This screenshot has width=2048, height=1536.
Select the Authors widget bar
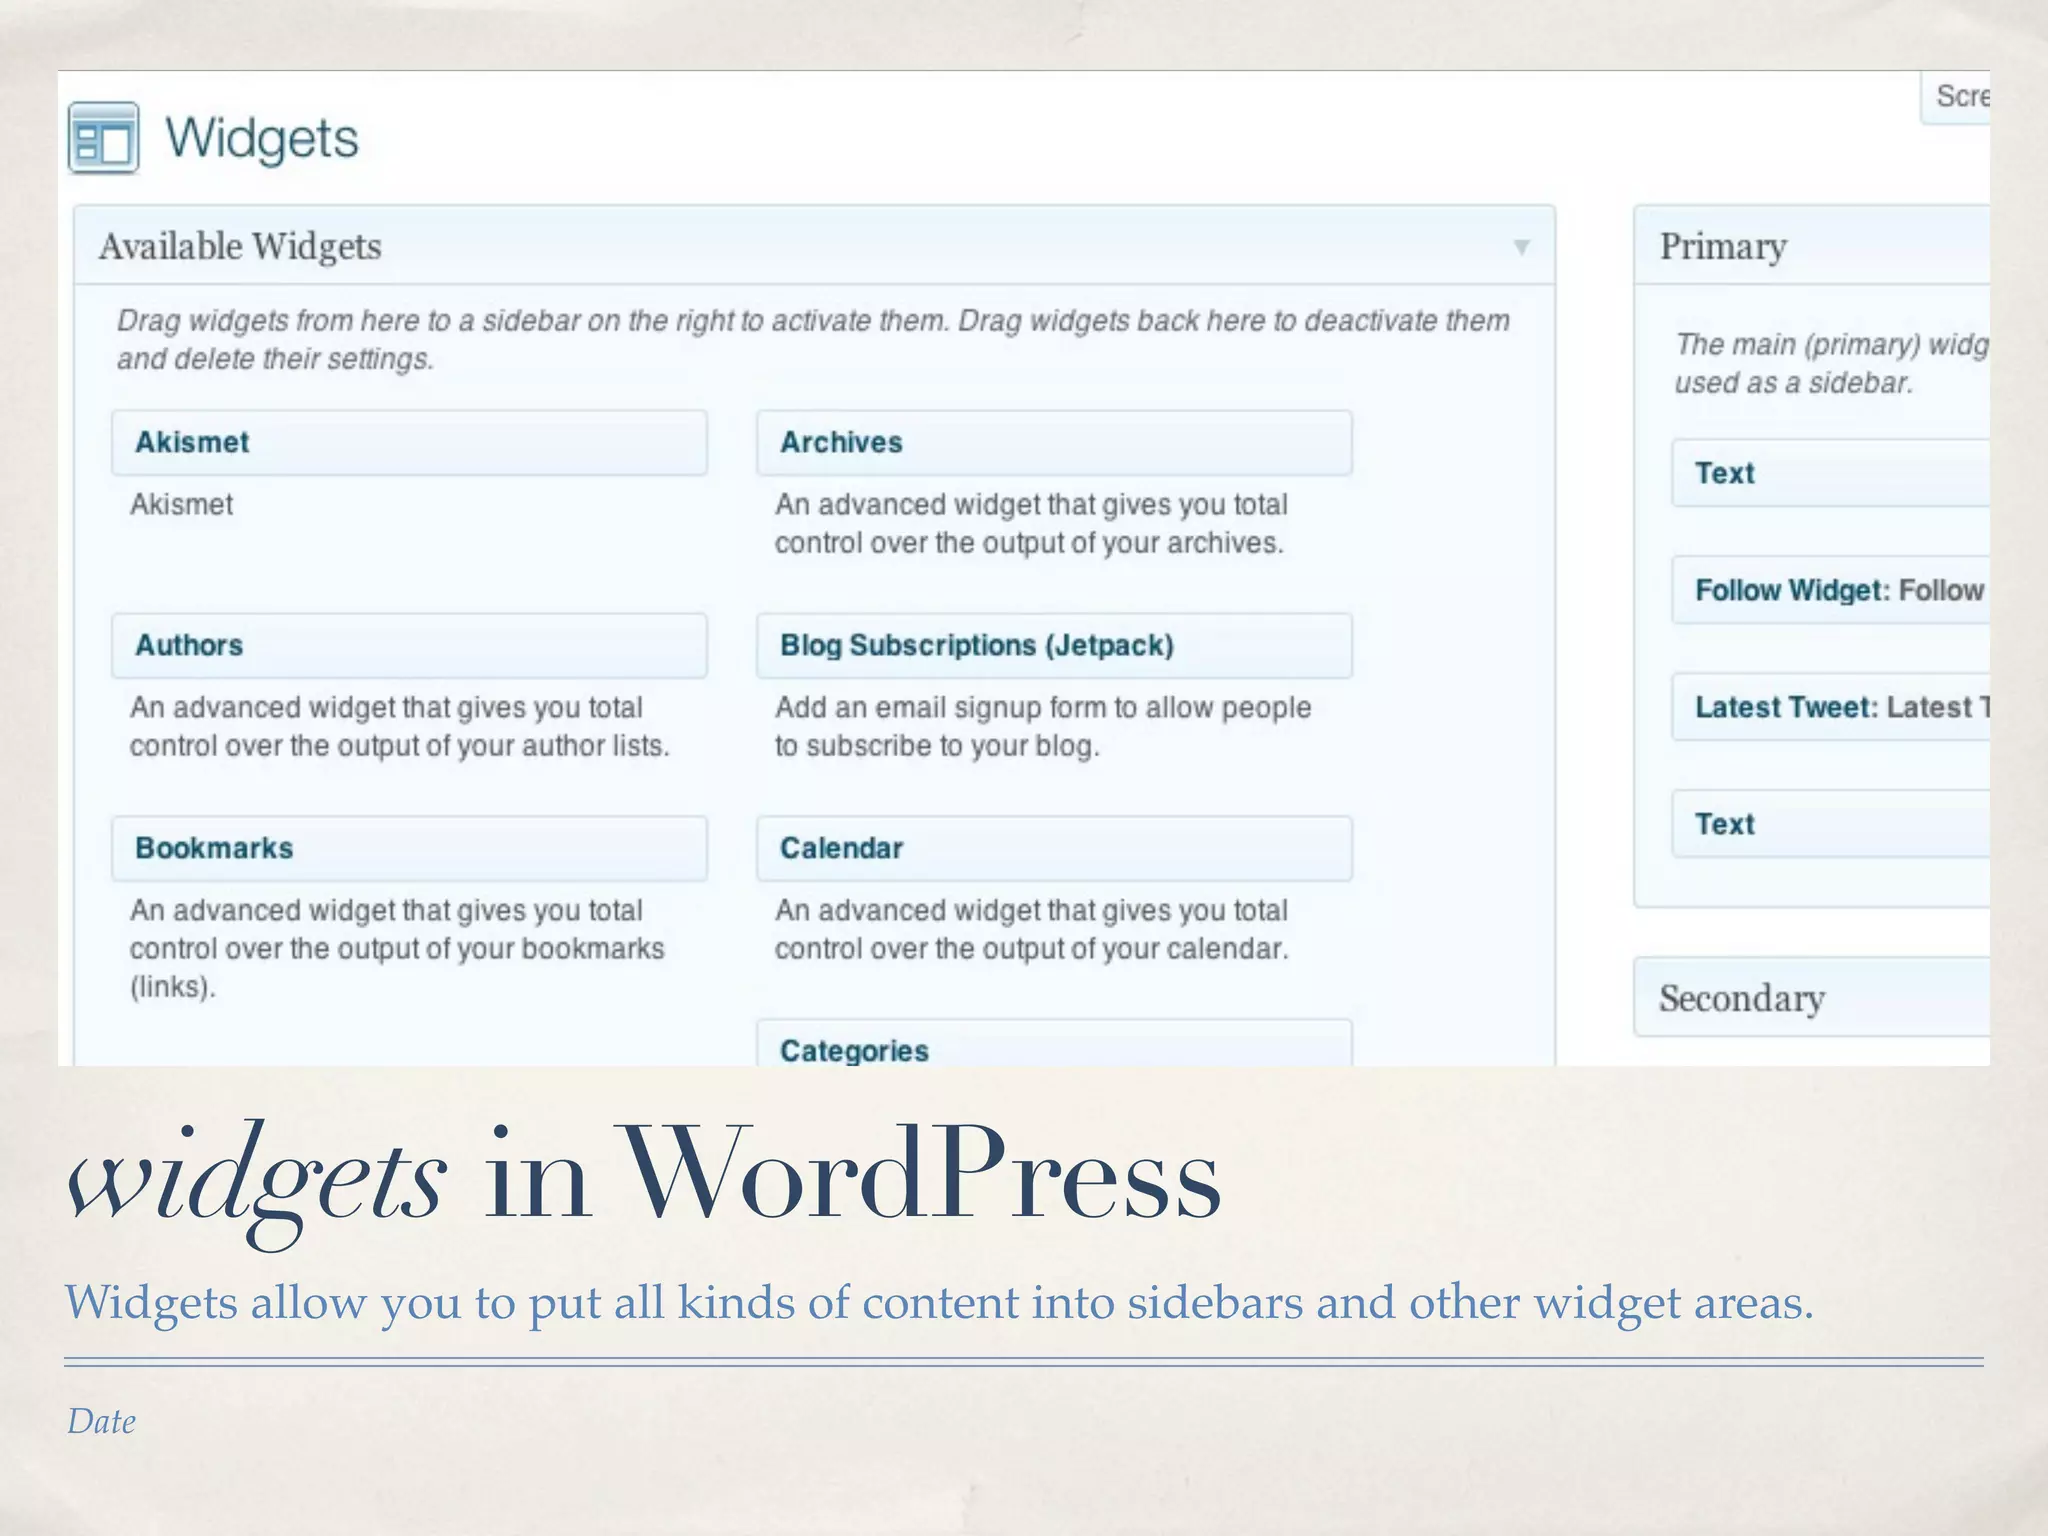(x=410, y=645)
